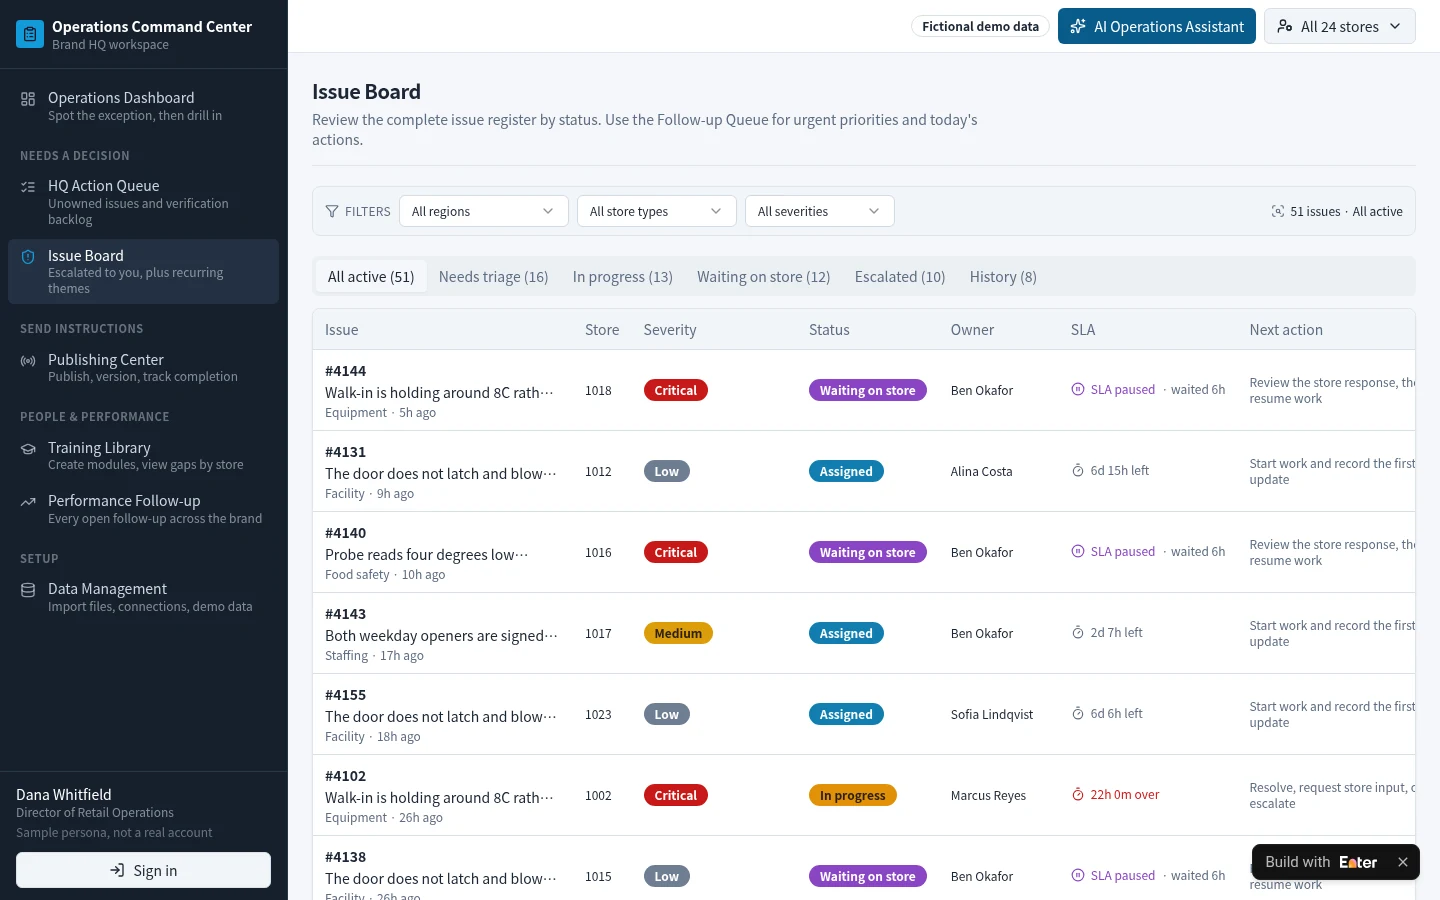This screenshot has height=900, width=1440.
Task: Click the Issue Board shield icon
Action: (28, 257)
